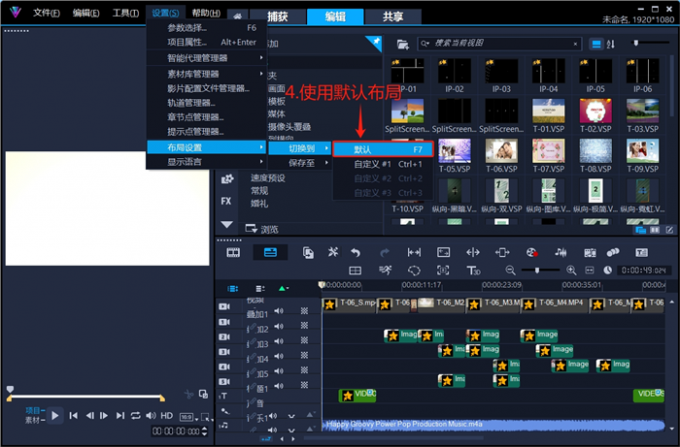Open the Auto Music icon

[x=590, y=252]
